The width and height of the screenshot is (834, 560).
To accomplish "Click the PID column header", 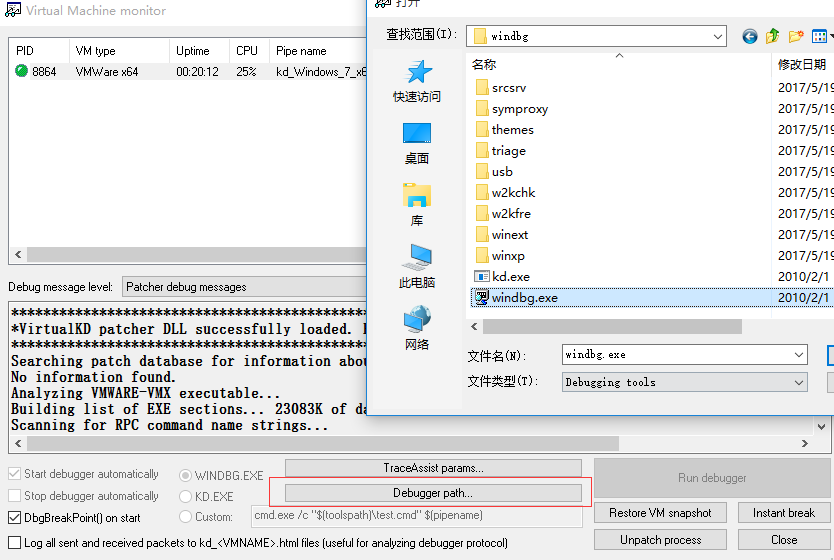I will point(39,51).
